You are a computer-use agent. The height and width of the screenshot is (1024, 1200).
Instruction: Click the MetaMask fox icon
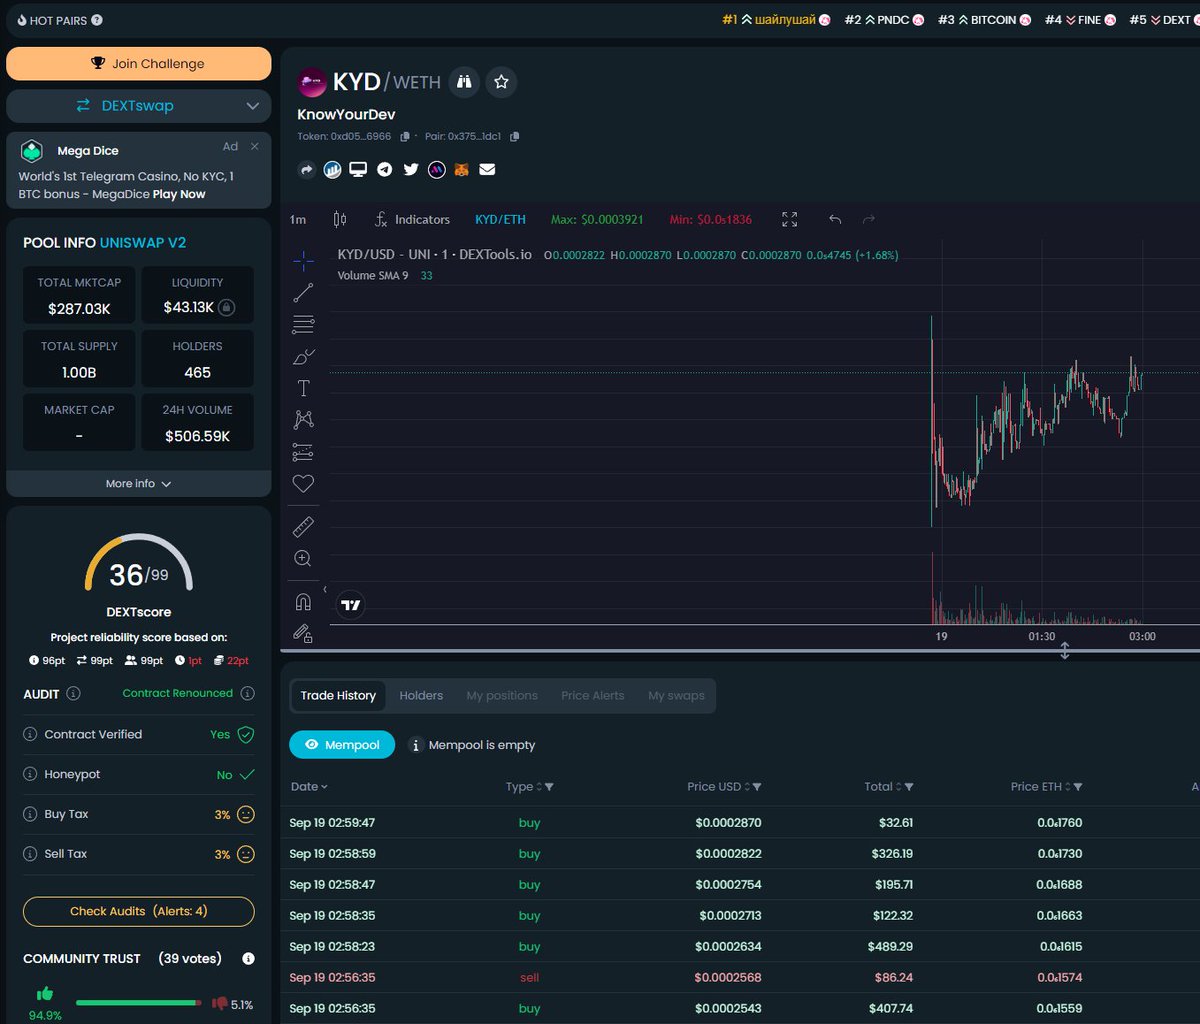tap(461, 170)
